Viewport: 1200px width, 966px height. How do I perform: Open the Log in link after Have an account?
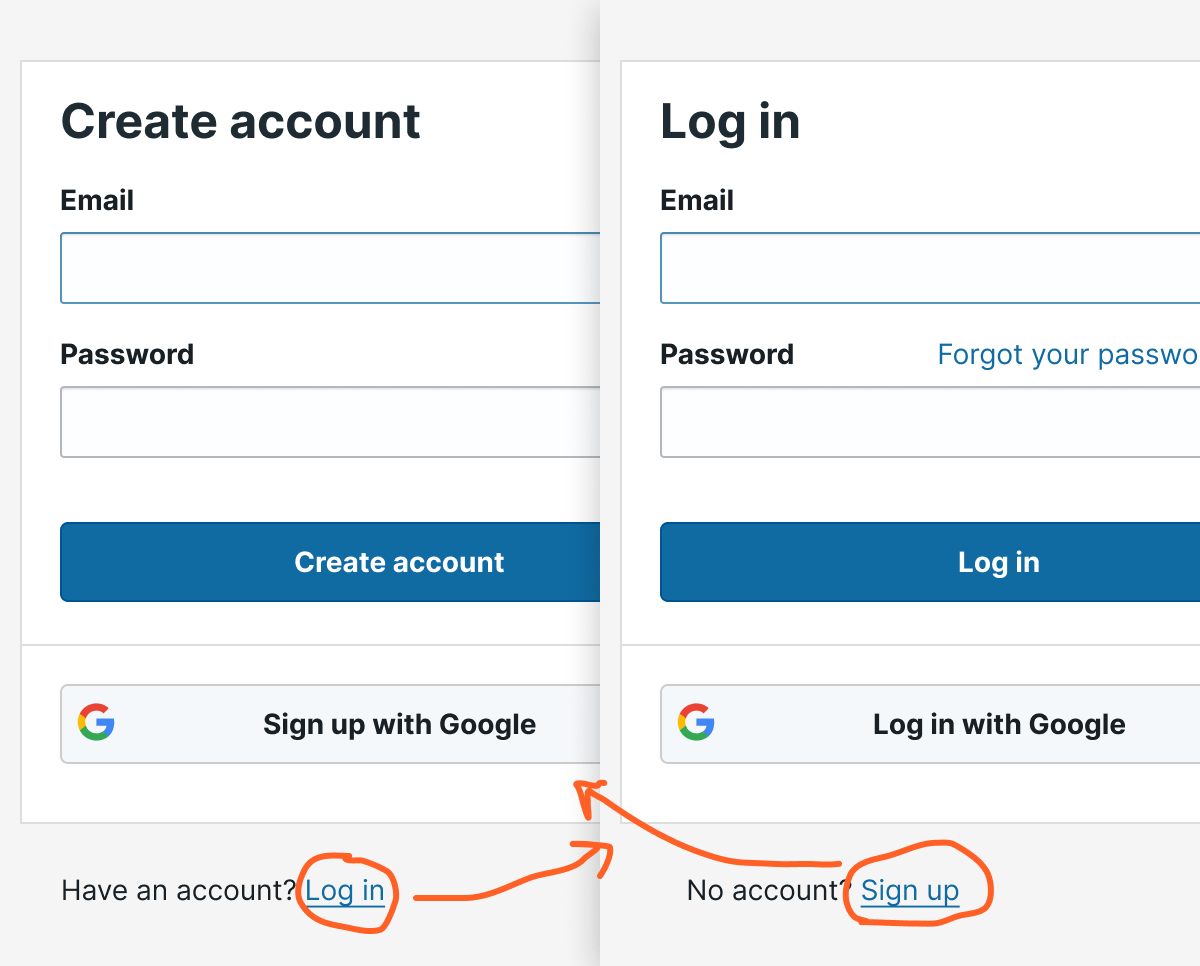(x=345, y=890)
